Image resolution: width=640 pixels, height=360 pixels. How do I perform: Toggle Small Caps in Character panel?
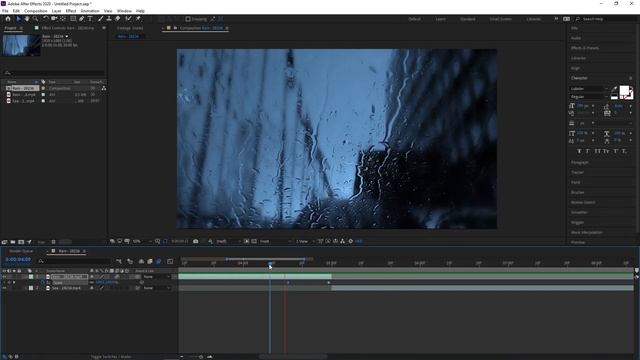606,151
